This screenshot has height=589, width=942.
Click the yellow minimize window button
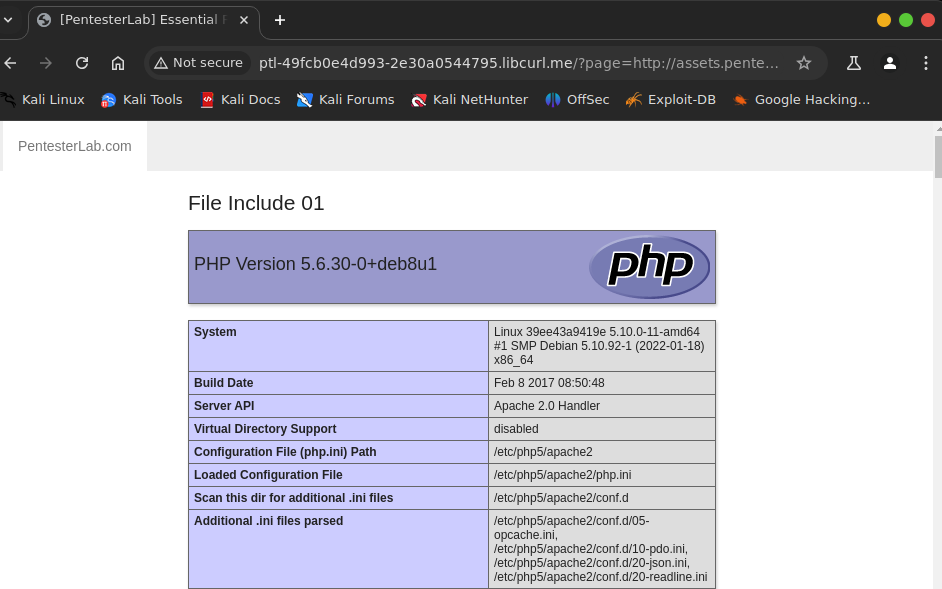884,20
